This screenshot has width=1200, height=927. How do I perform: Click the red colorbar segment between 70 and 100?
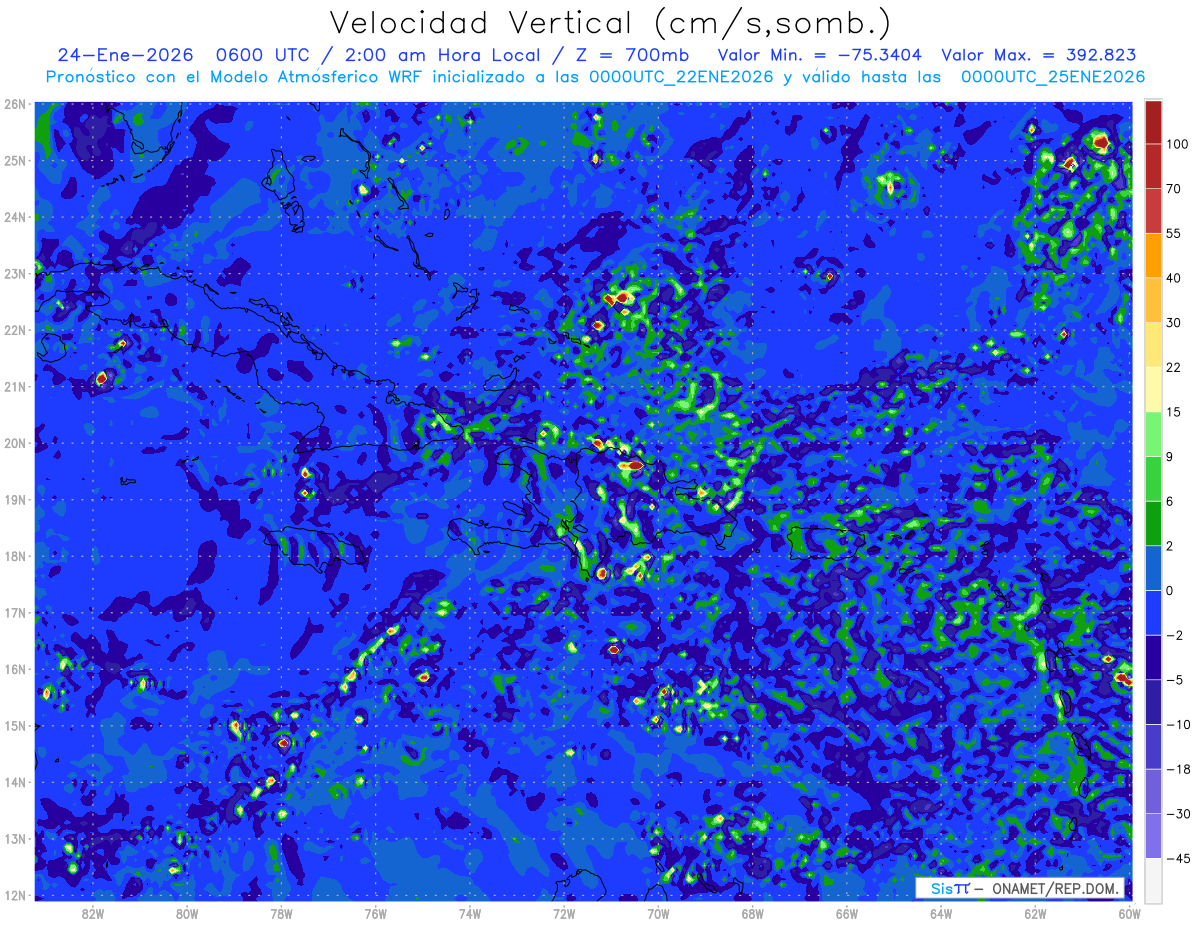[x=1153, y=166]
